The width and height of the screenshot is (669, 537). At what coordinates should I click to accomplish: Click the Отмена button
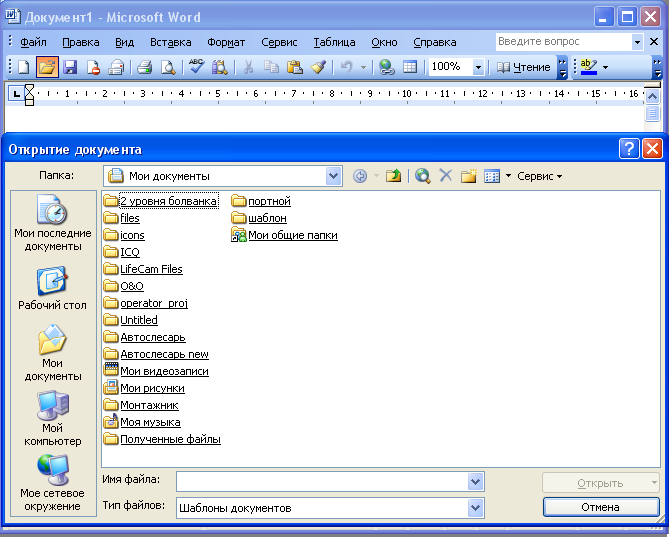pyautogui.click(x=601, y=507)
